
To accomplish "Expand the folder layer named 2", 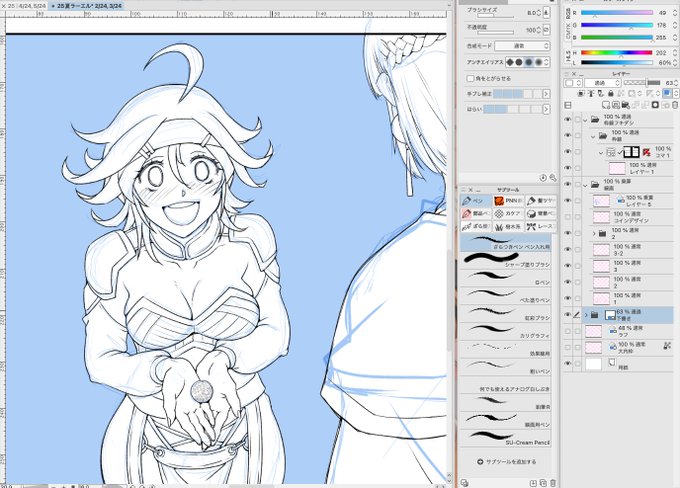I will [594, 233].
